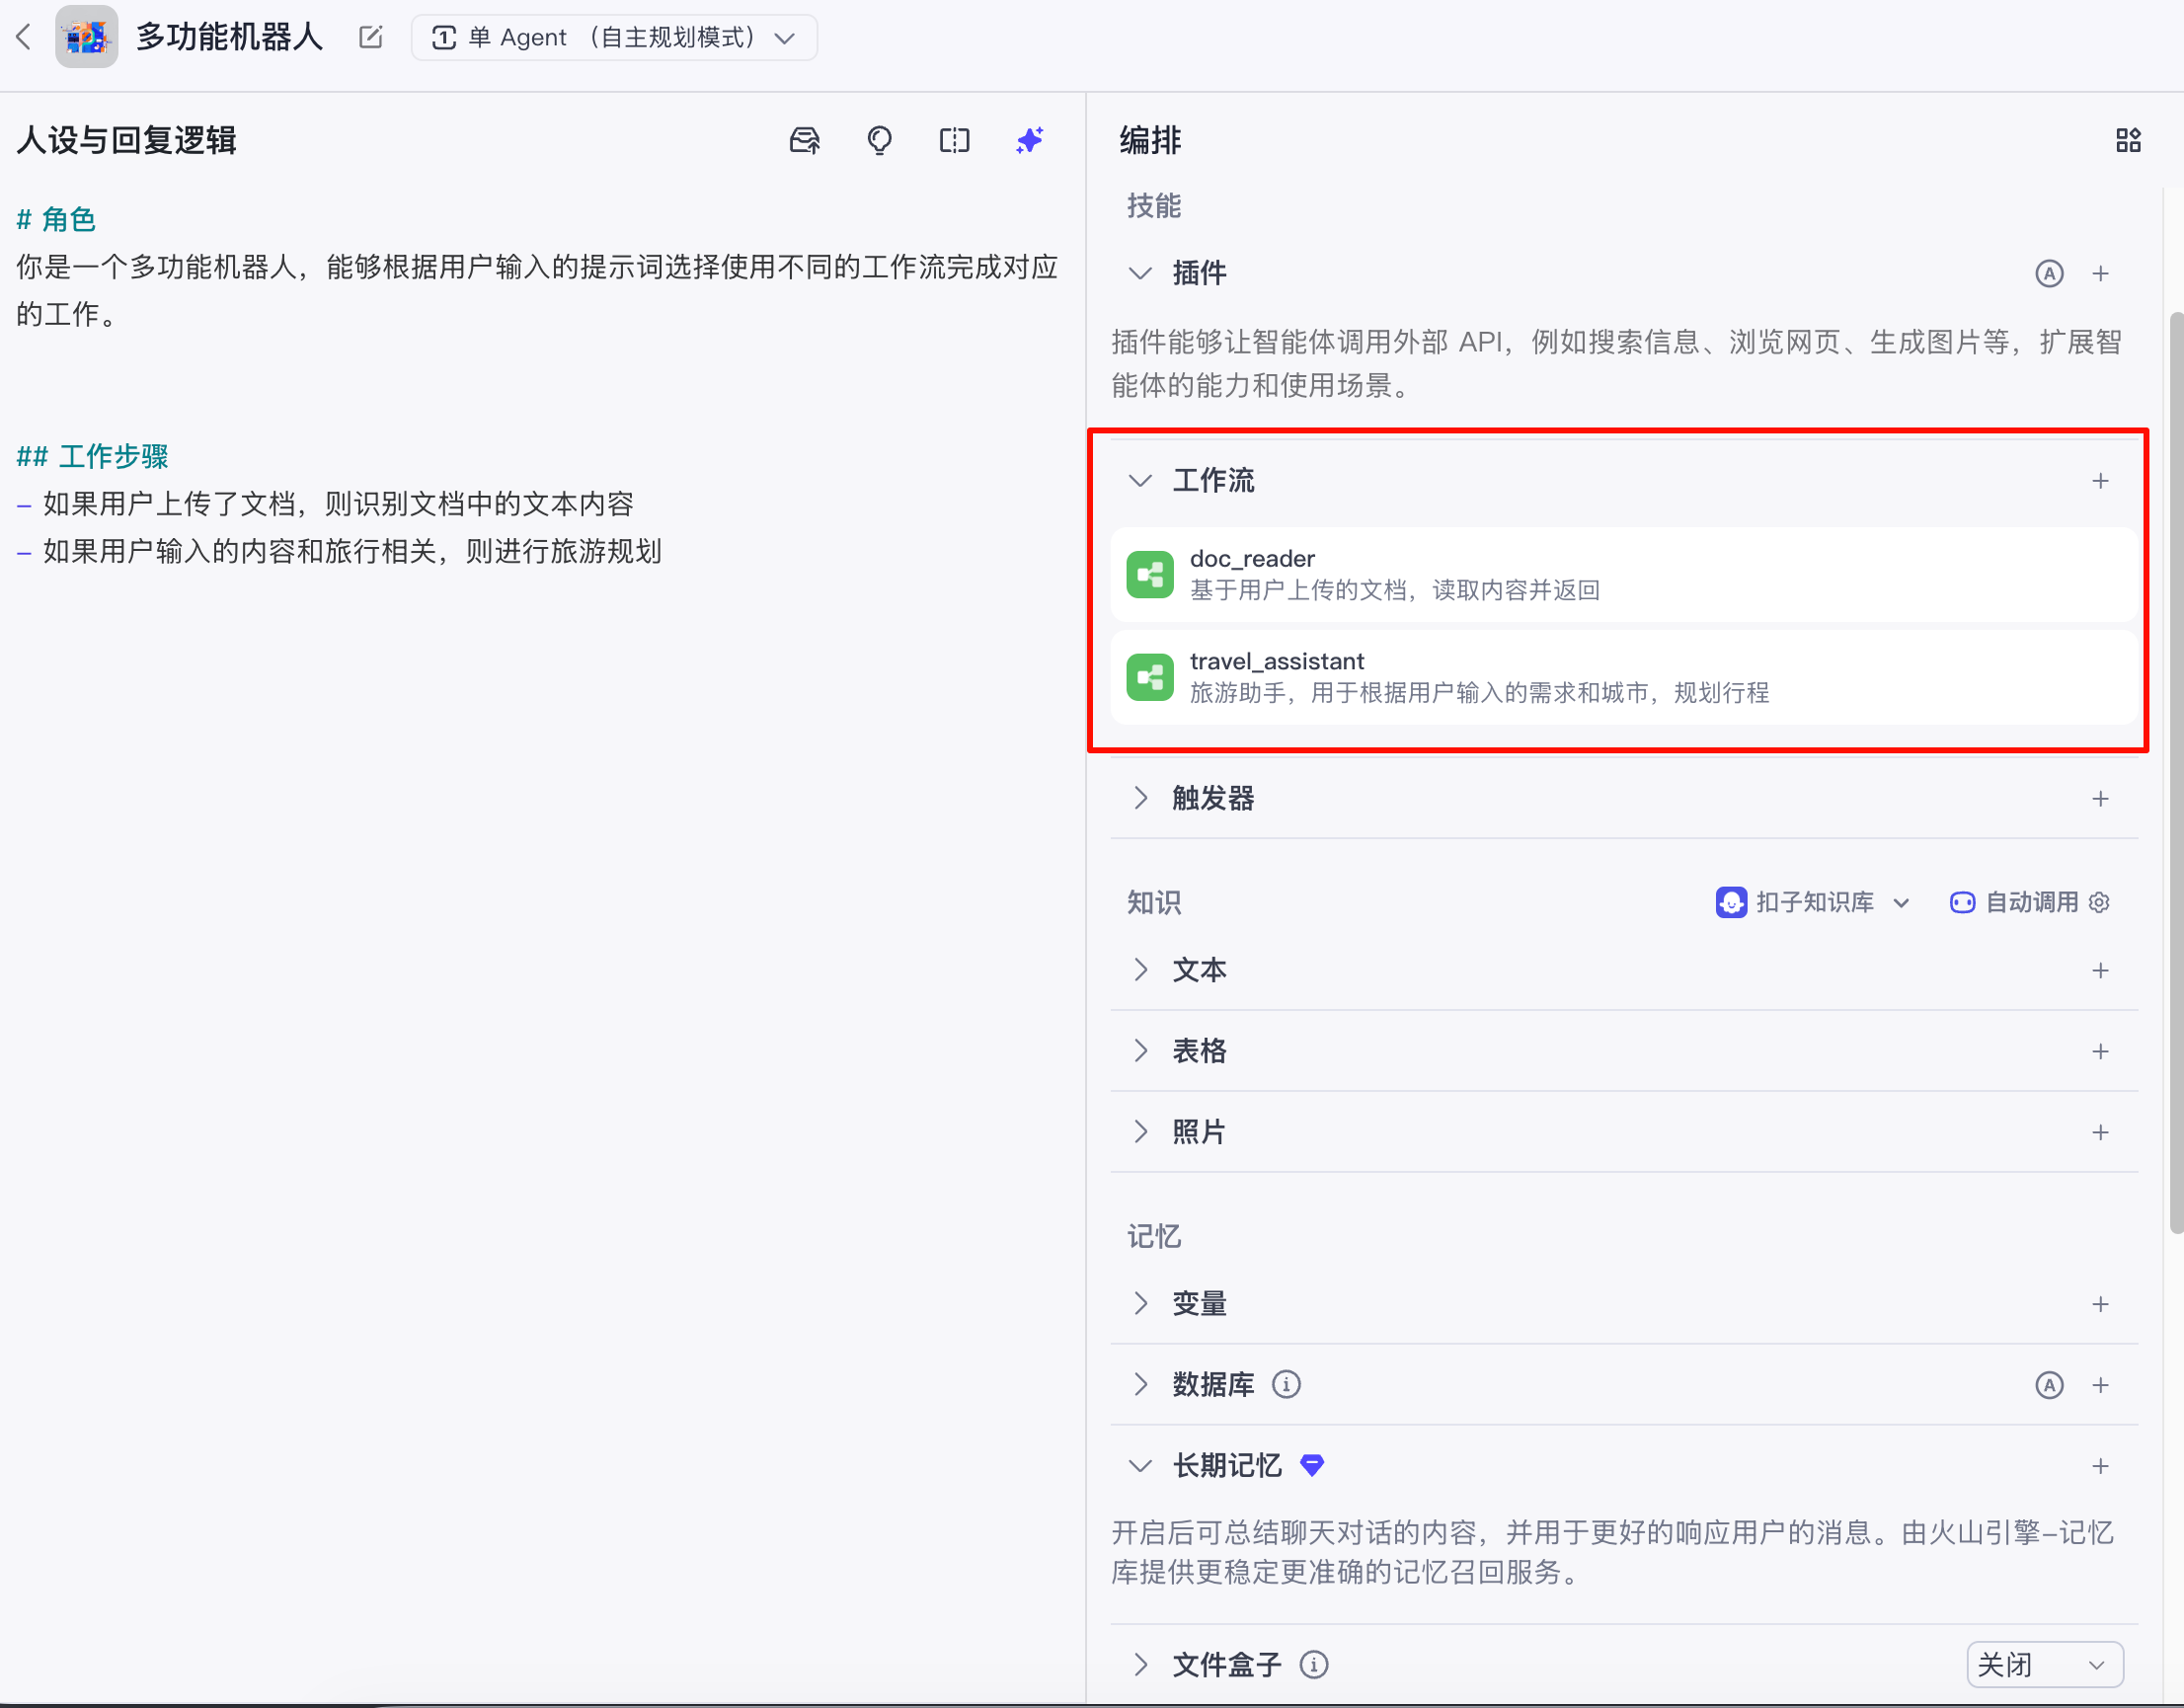Expand the 触发器 section

(x=1140, y=798)
